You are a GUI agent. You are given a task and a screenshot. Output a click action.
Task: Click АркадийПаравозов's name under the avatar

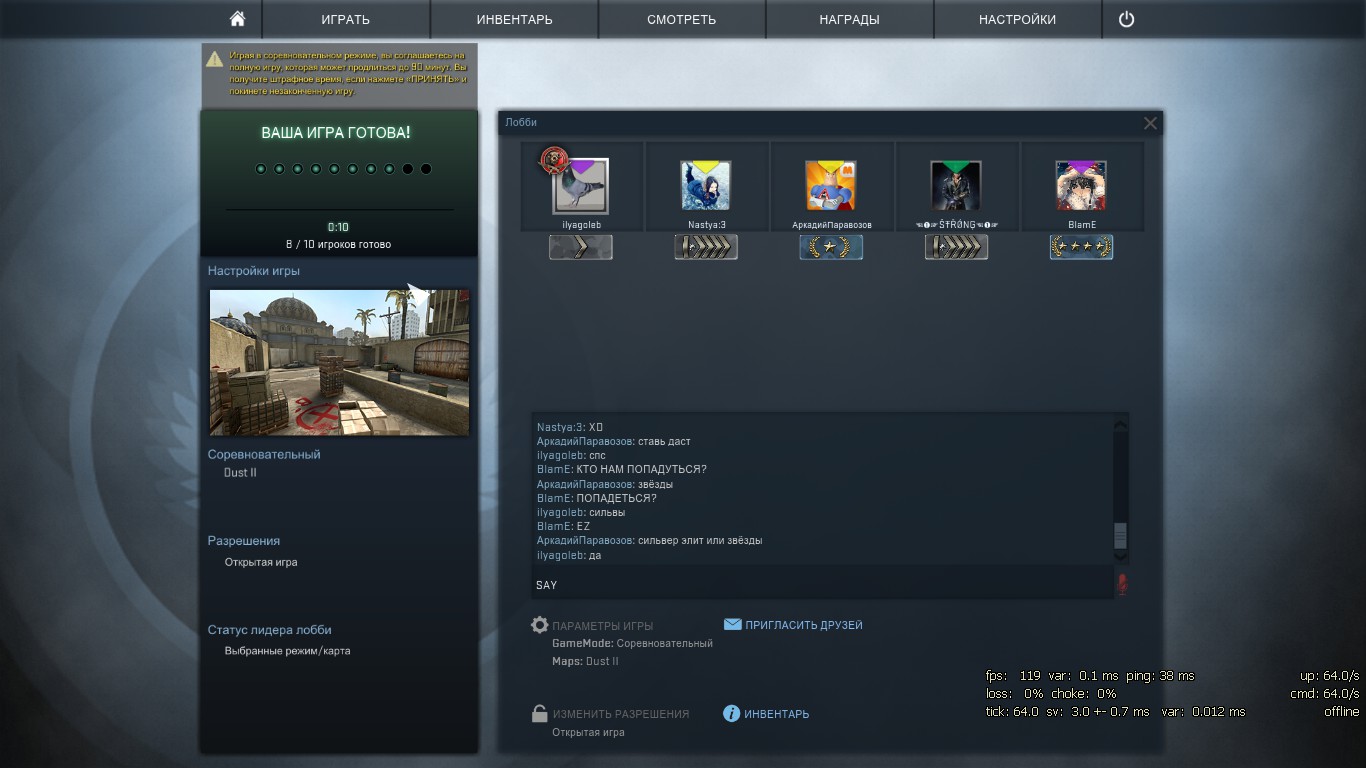pyautogui.click(x=831, y=225)
